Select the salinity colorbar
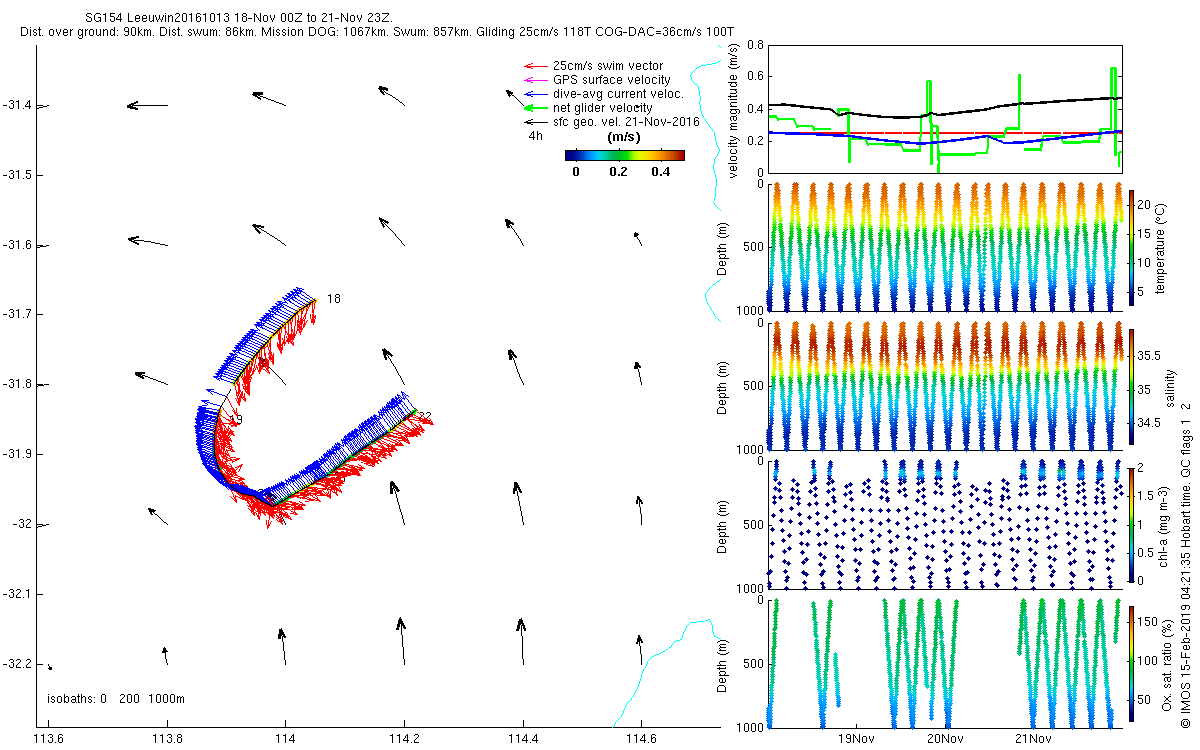This screenshot has height=750, width=1200. (1132, 385)
